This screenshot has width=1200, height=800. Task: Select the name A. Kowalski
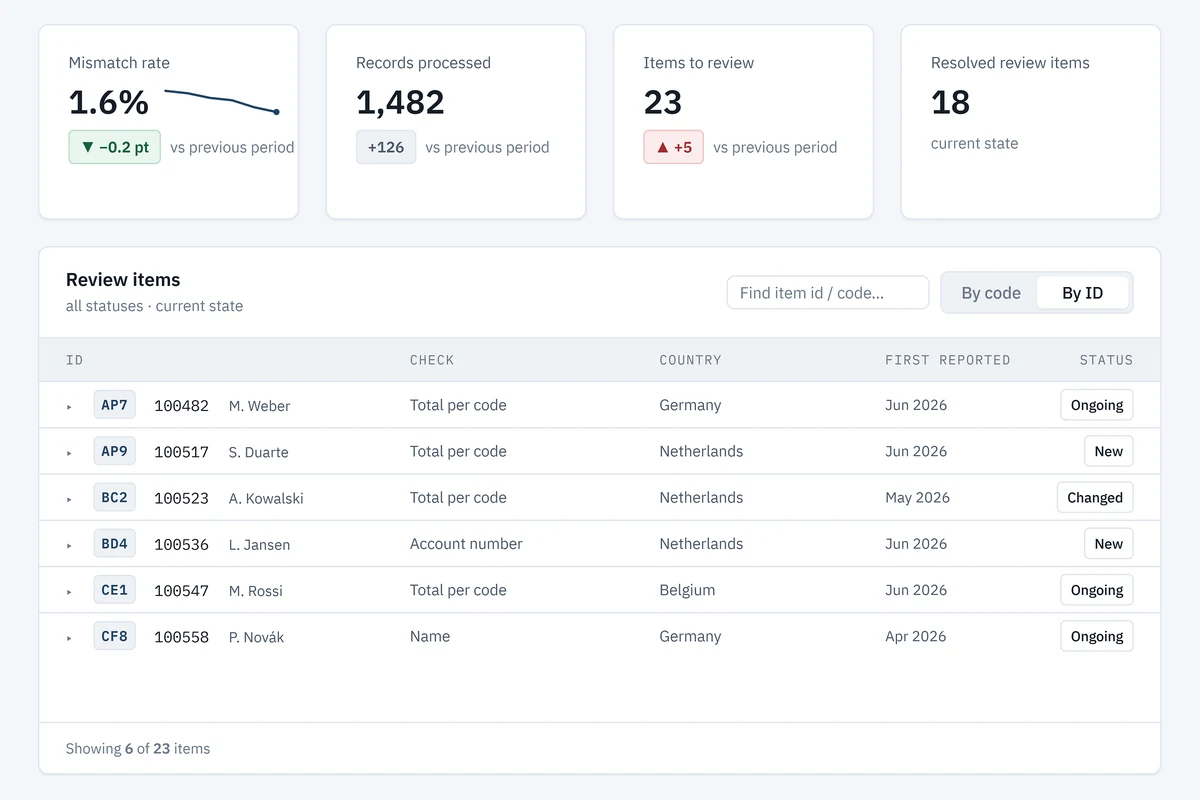pos(266,498)
